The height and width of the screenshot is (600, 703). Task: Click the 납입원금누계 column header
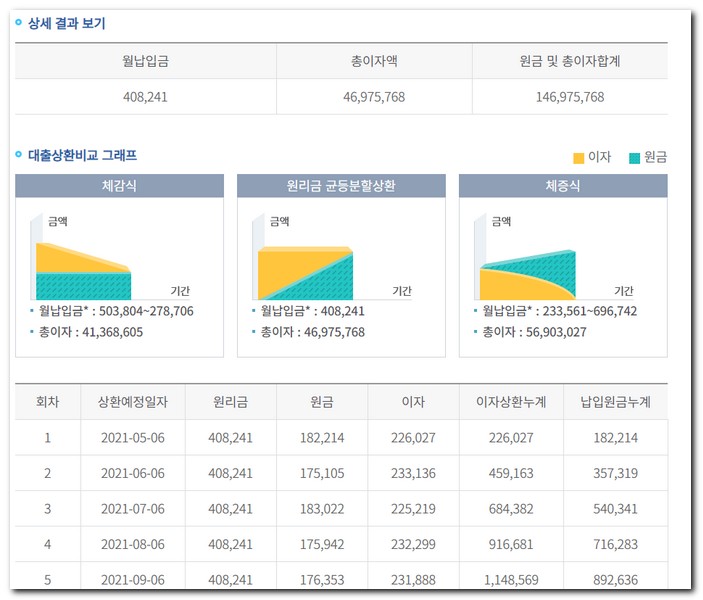[615, 402]
